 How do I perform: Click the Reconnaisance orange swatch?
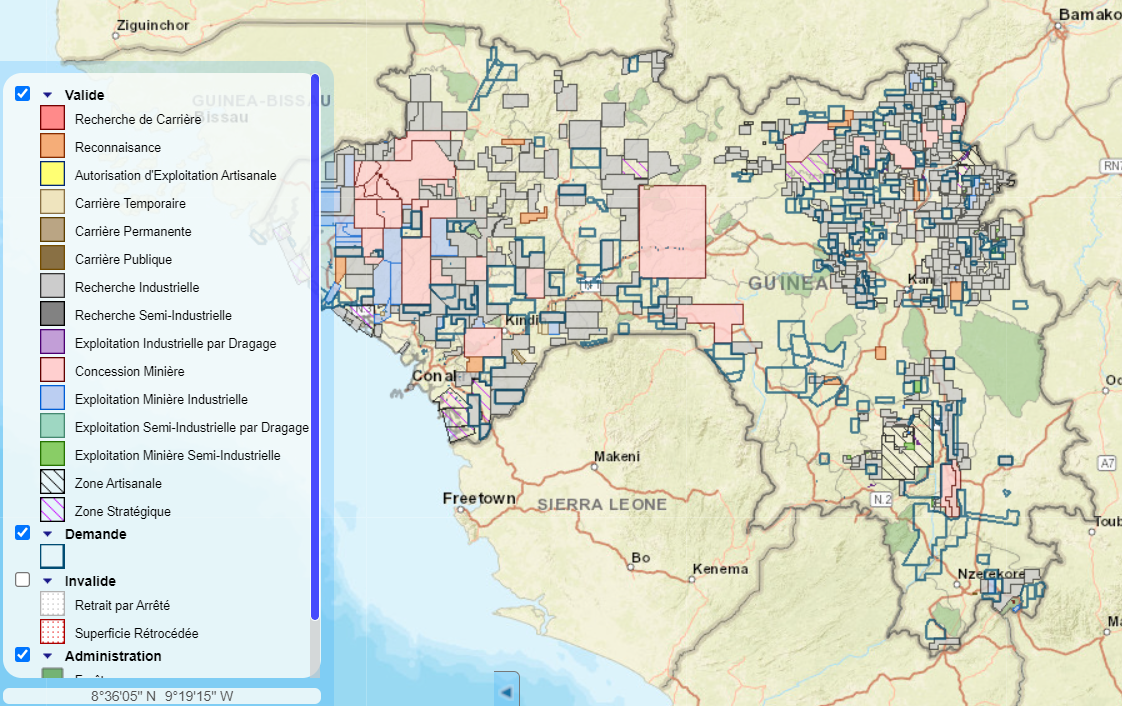(52, 146)
